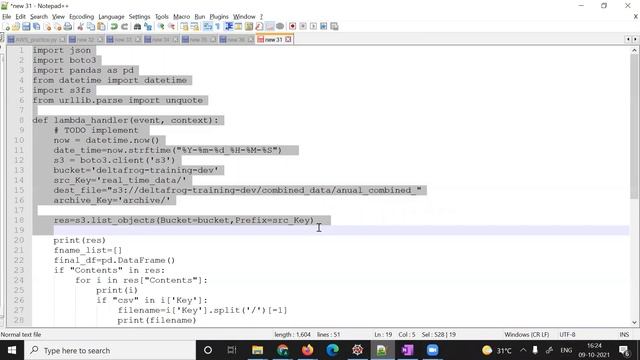Open the Plugins menu
Image resolution: width=640 pixels, height=360 pixels.
tap(219, 17)
